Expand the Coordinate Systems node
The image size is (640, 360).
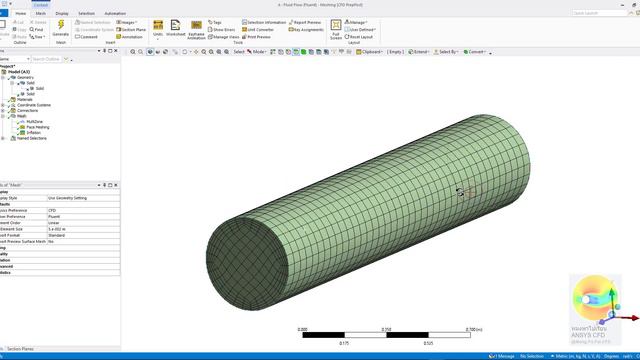[3, 105]
